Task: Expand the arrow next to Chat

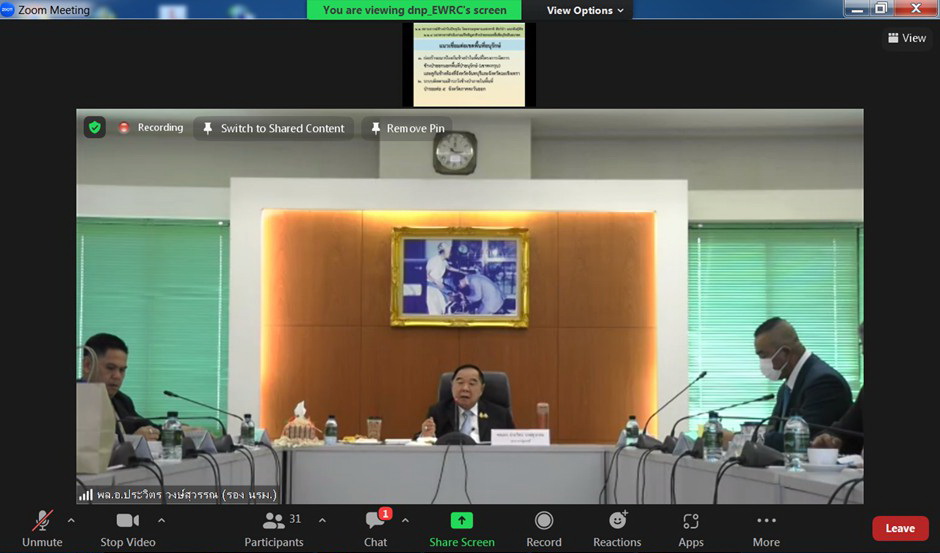Action: [405, 520]
